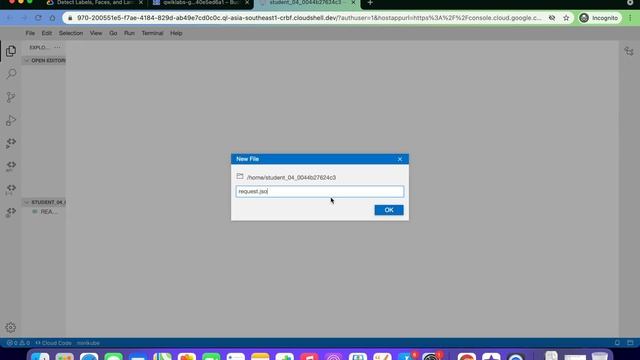Image resolution: width=640 pixels, height=360 pixels.
Task: Open the Edit menu
Action: tap(47, 33)
